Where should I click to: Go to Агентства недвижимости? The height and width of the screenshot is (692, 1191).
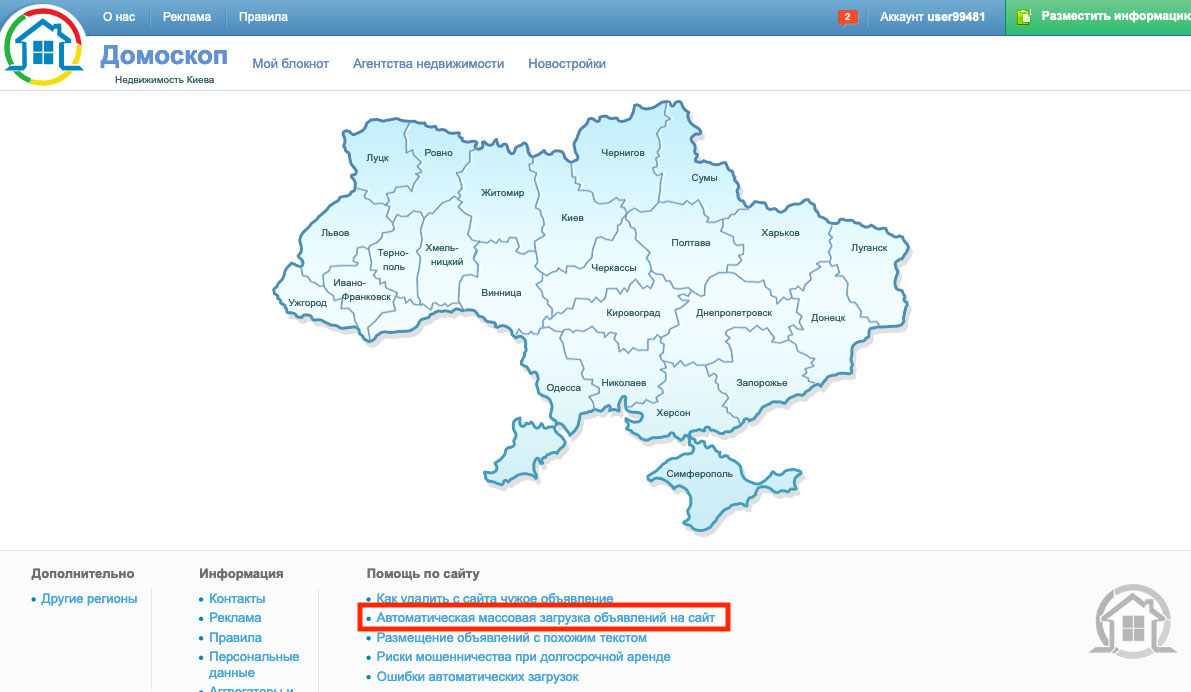(x=428, y=64)
